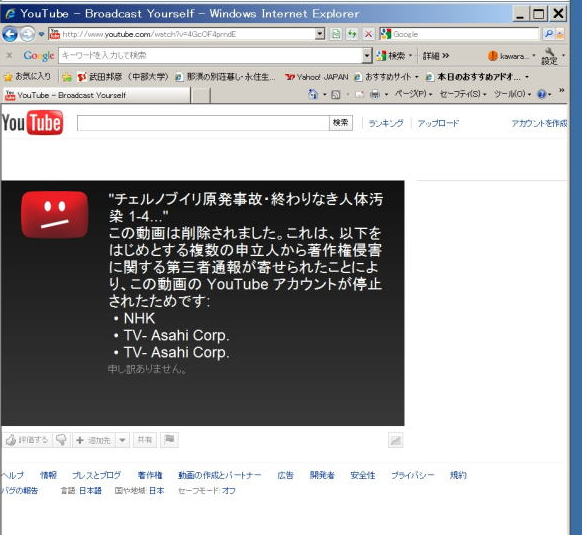Click the Print printer icon
587x536 pixels.
[x=375, y=94]
